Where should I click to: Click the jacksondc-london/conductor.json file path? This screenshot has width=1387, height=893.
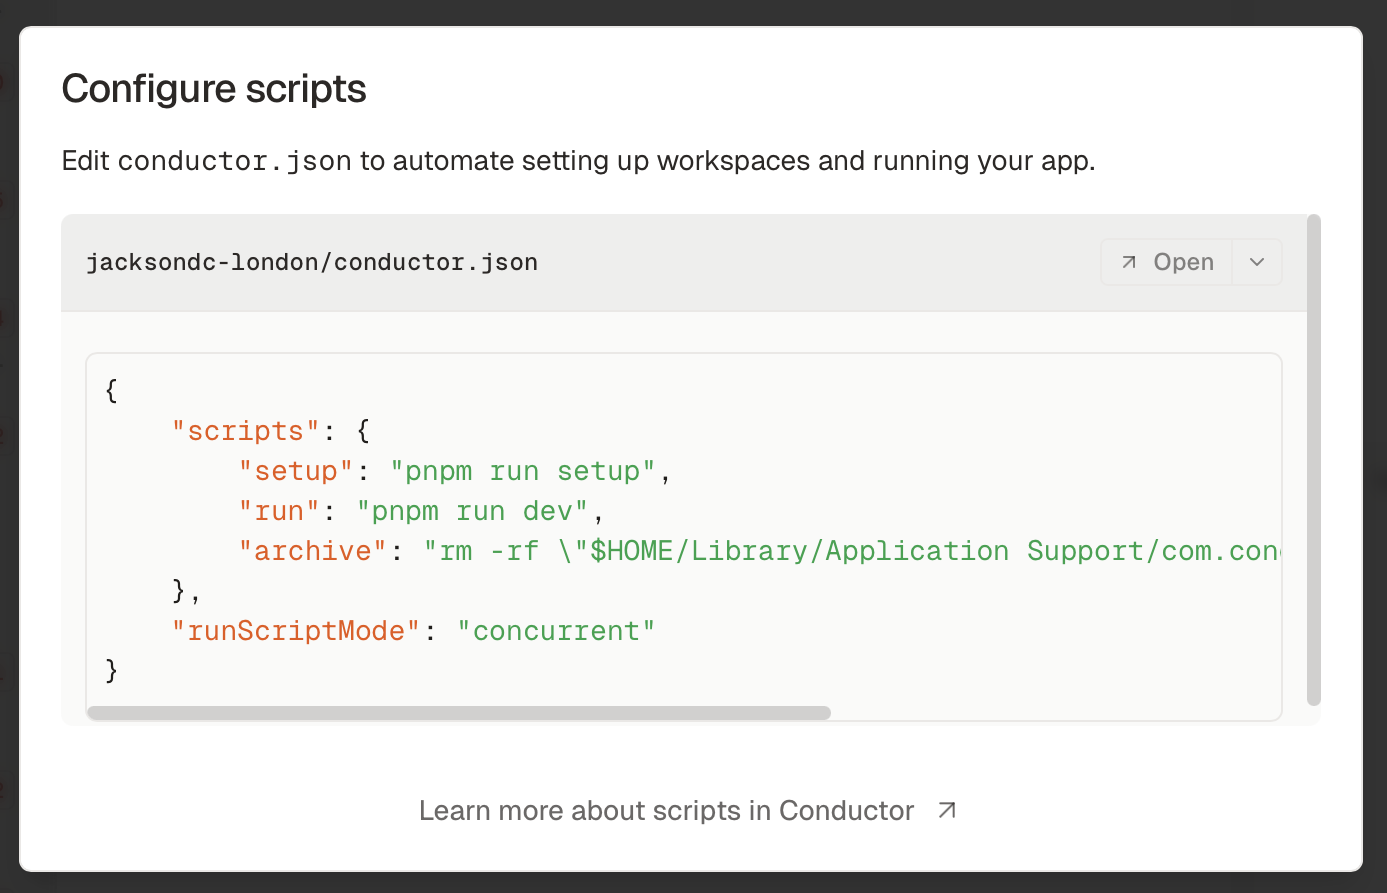(312, 262)
